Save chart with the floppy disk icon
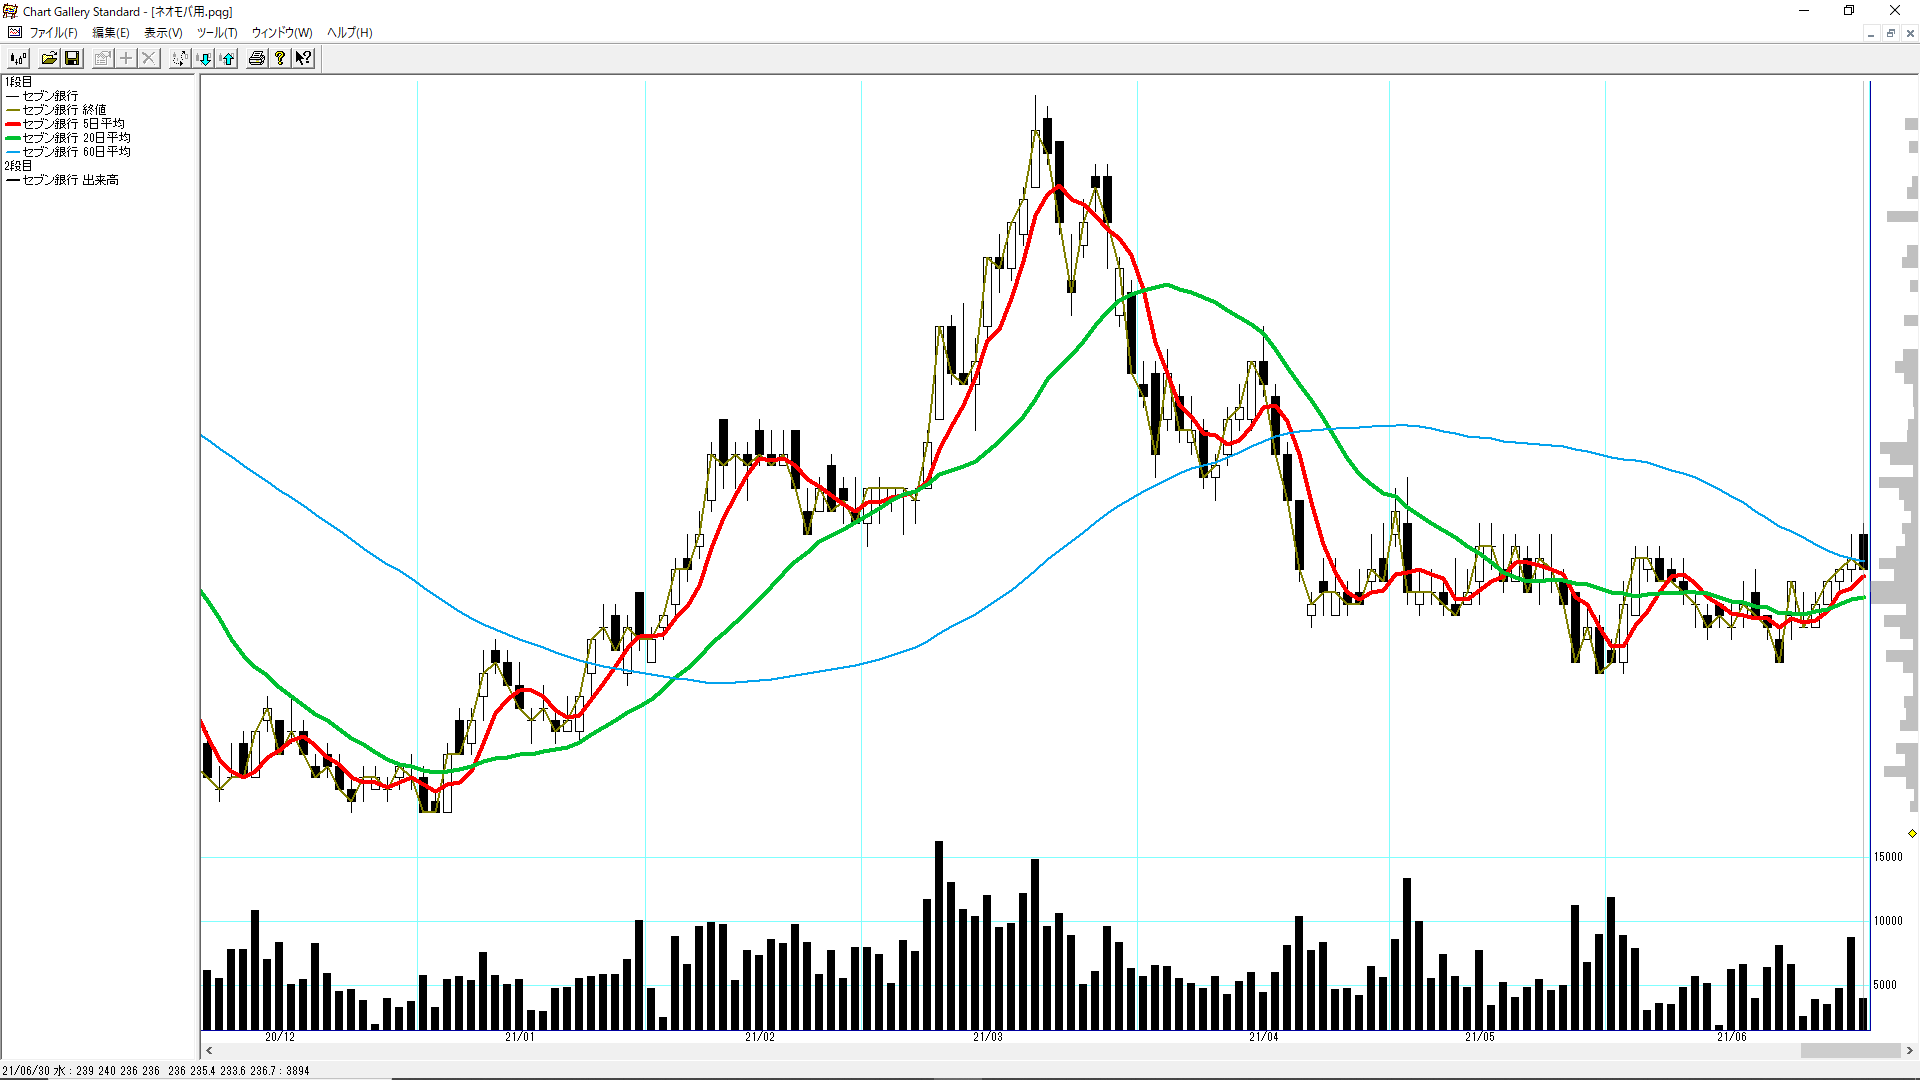This screenshot has height=1080, width=1920. [71, 58]
